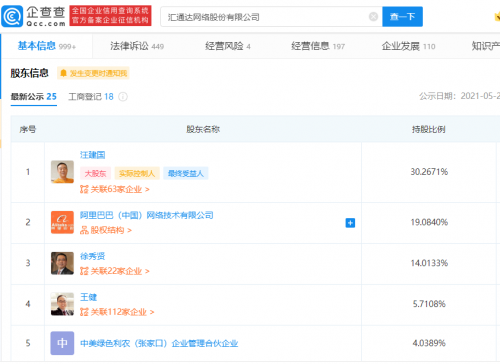
Task: Click the 序号 column header
Action: (x=28, y=129)
